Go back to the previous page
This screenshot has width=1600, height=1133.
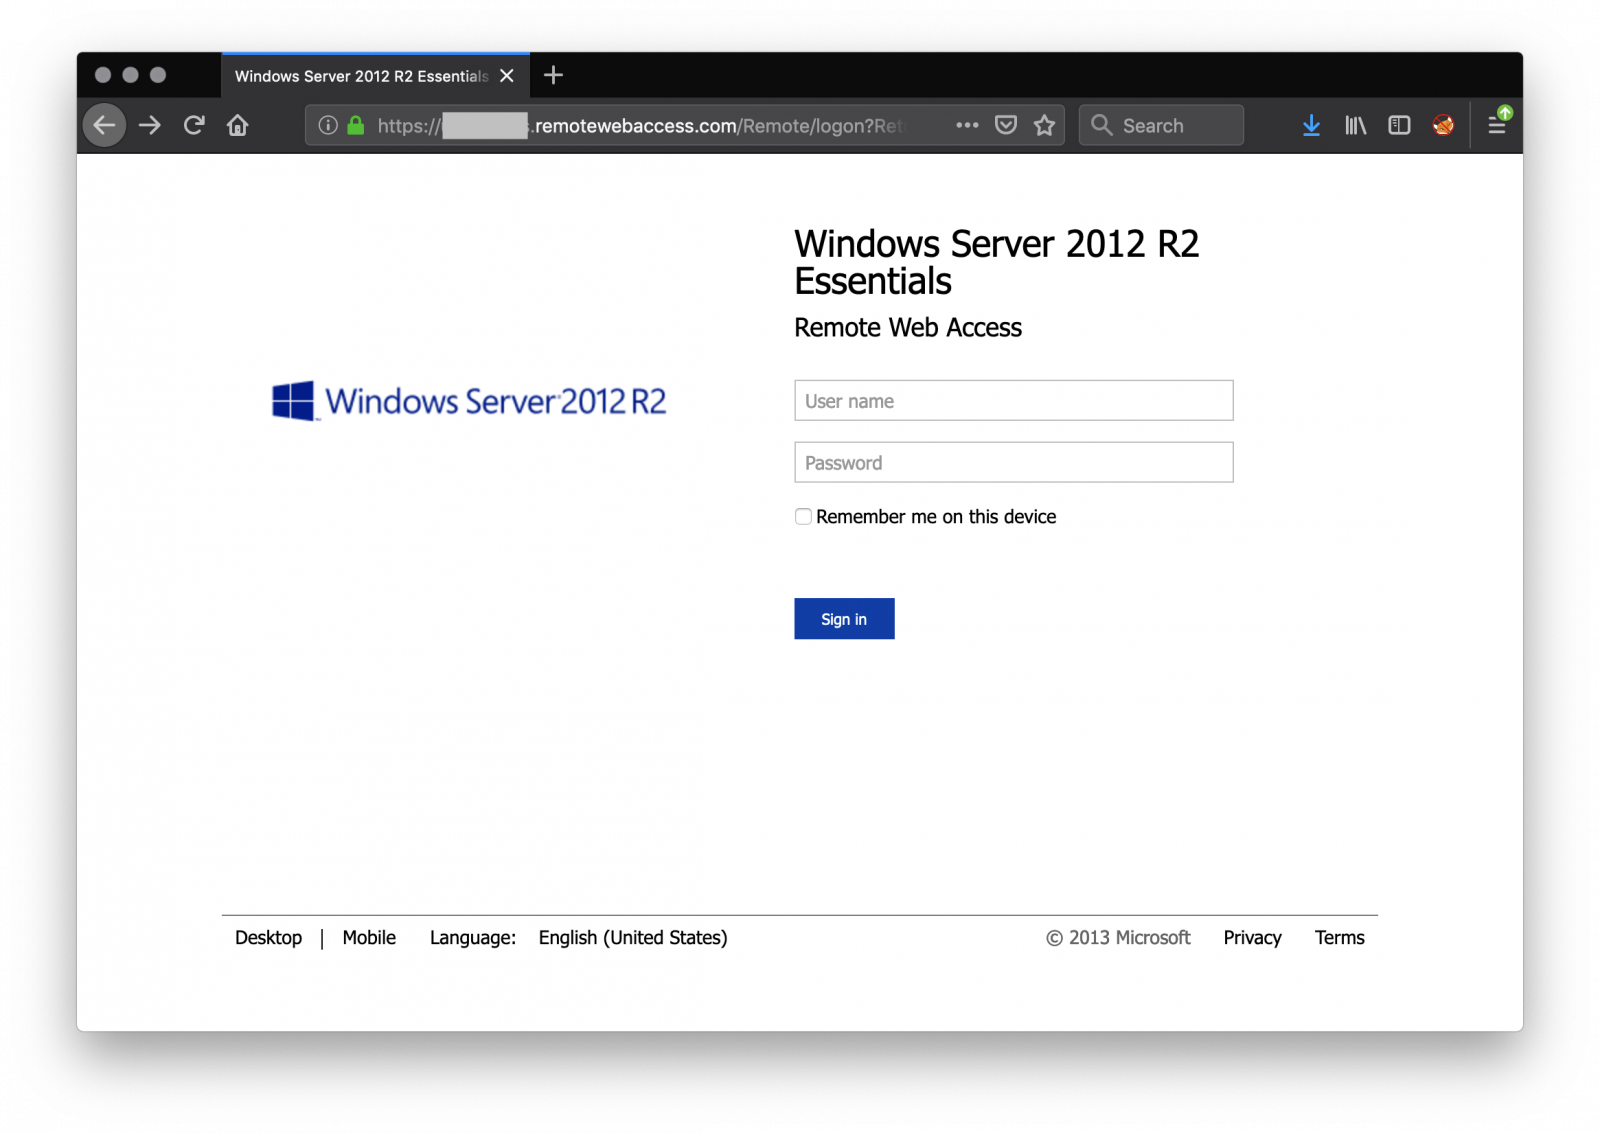(x=104, y=125)
